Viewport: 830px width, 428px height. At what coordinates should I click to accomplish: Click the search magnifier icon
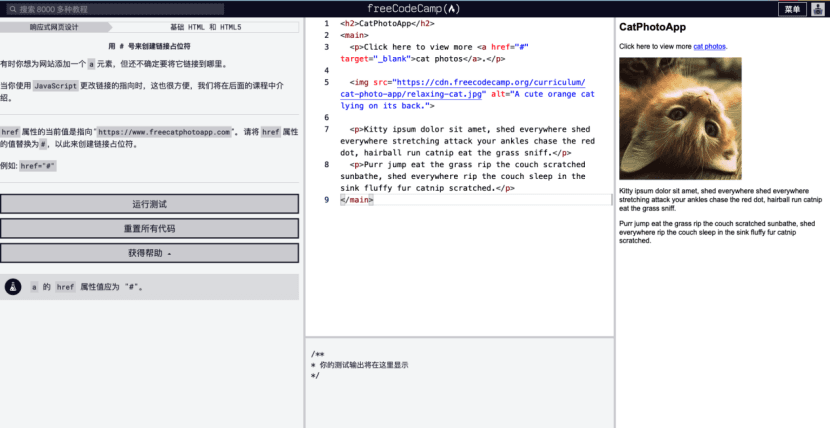[11, 9]
